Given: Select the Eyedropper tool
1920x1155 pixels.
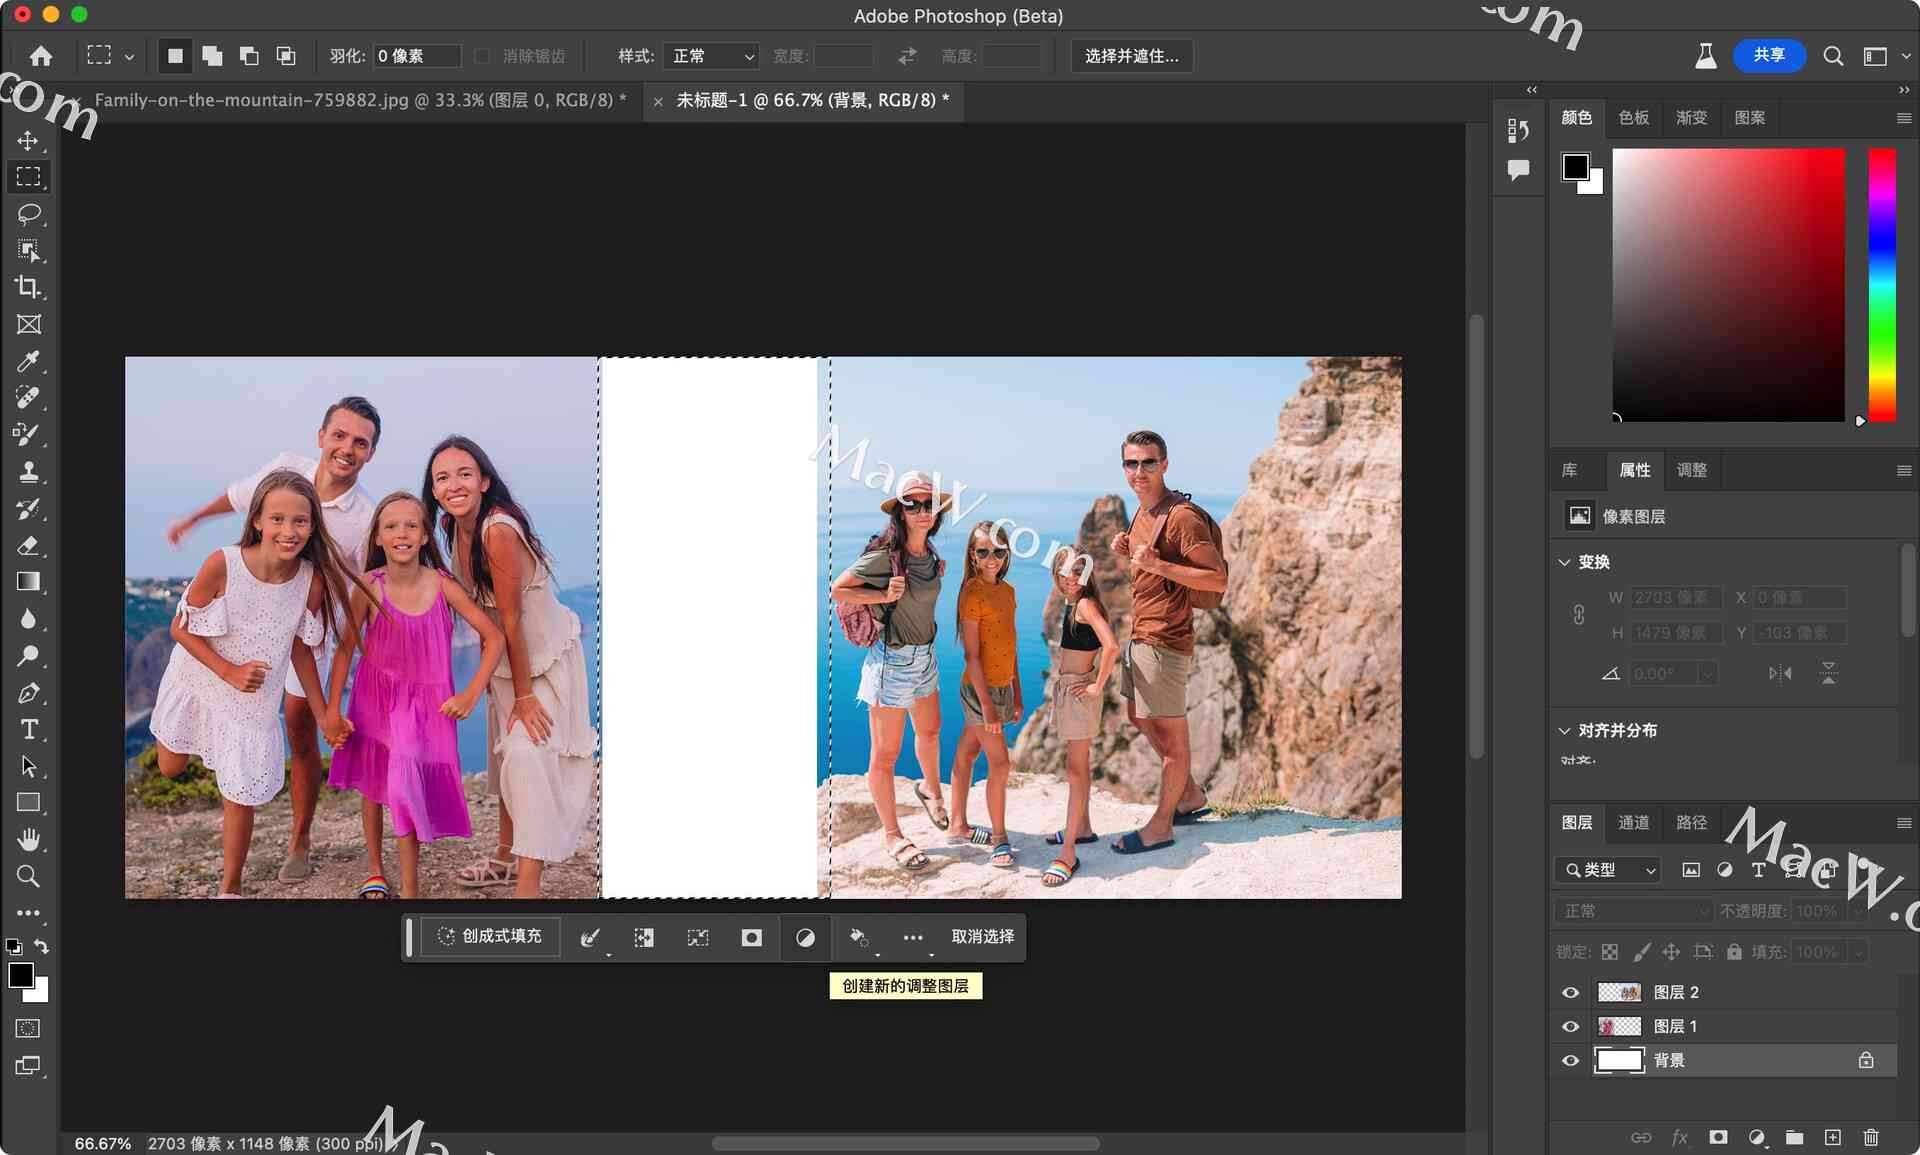Looking at the screenshot, I should point(28,361).
